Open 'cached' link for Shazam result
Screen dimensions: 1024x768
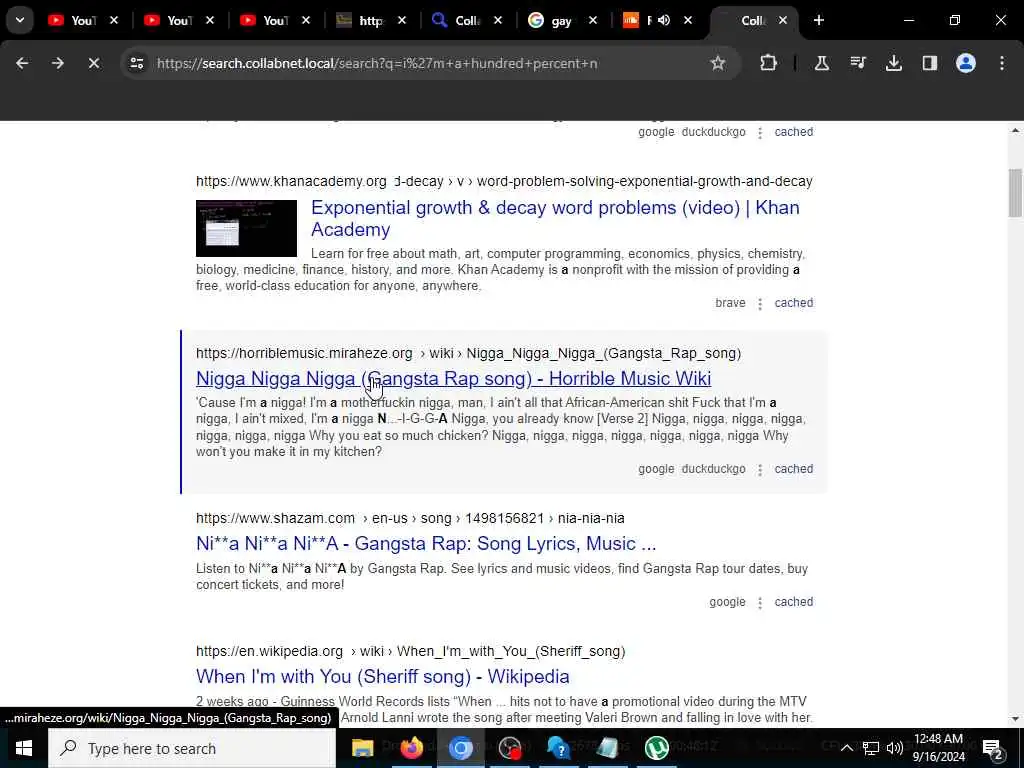point(793,602)
